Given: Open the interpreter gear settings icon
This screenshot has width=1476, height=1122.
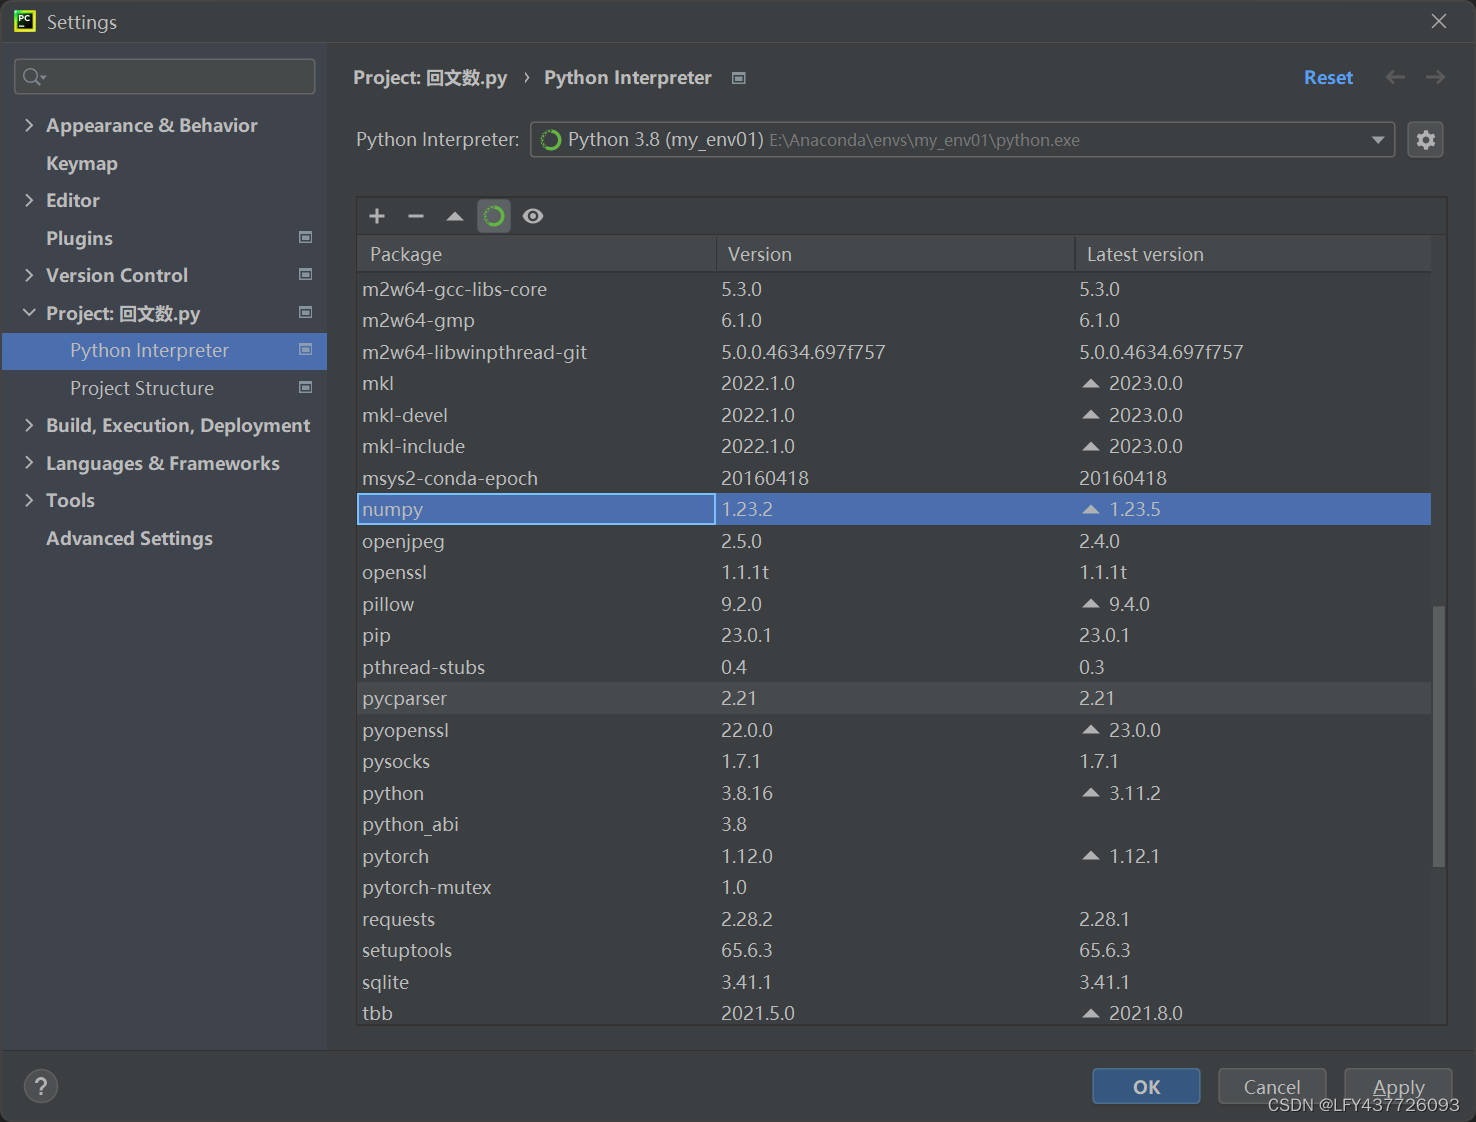Looking at the screenshot, I should [1426, 140].
